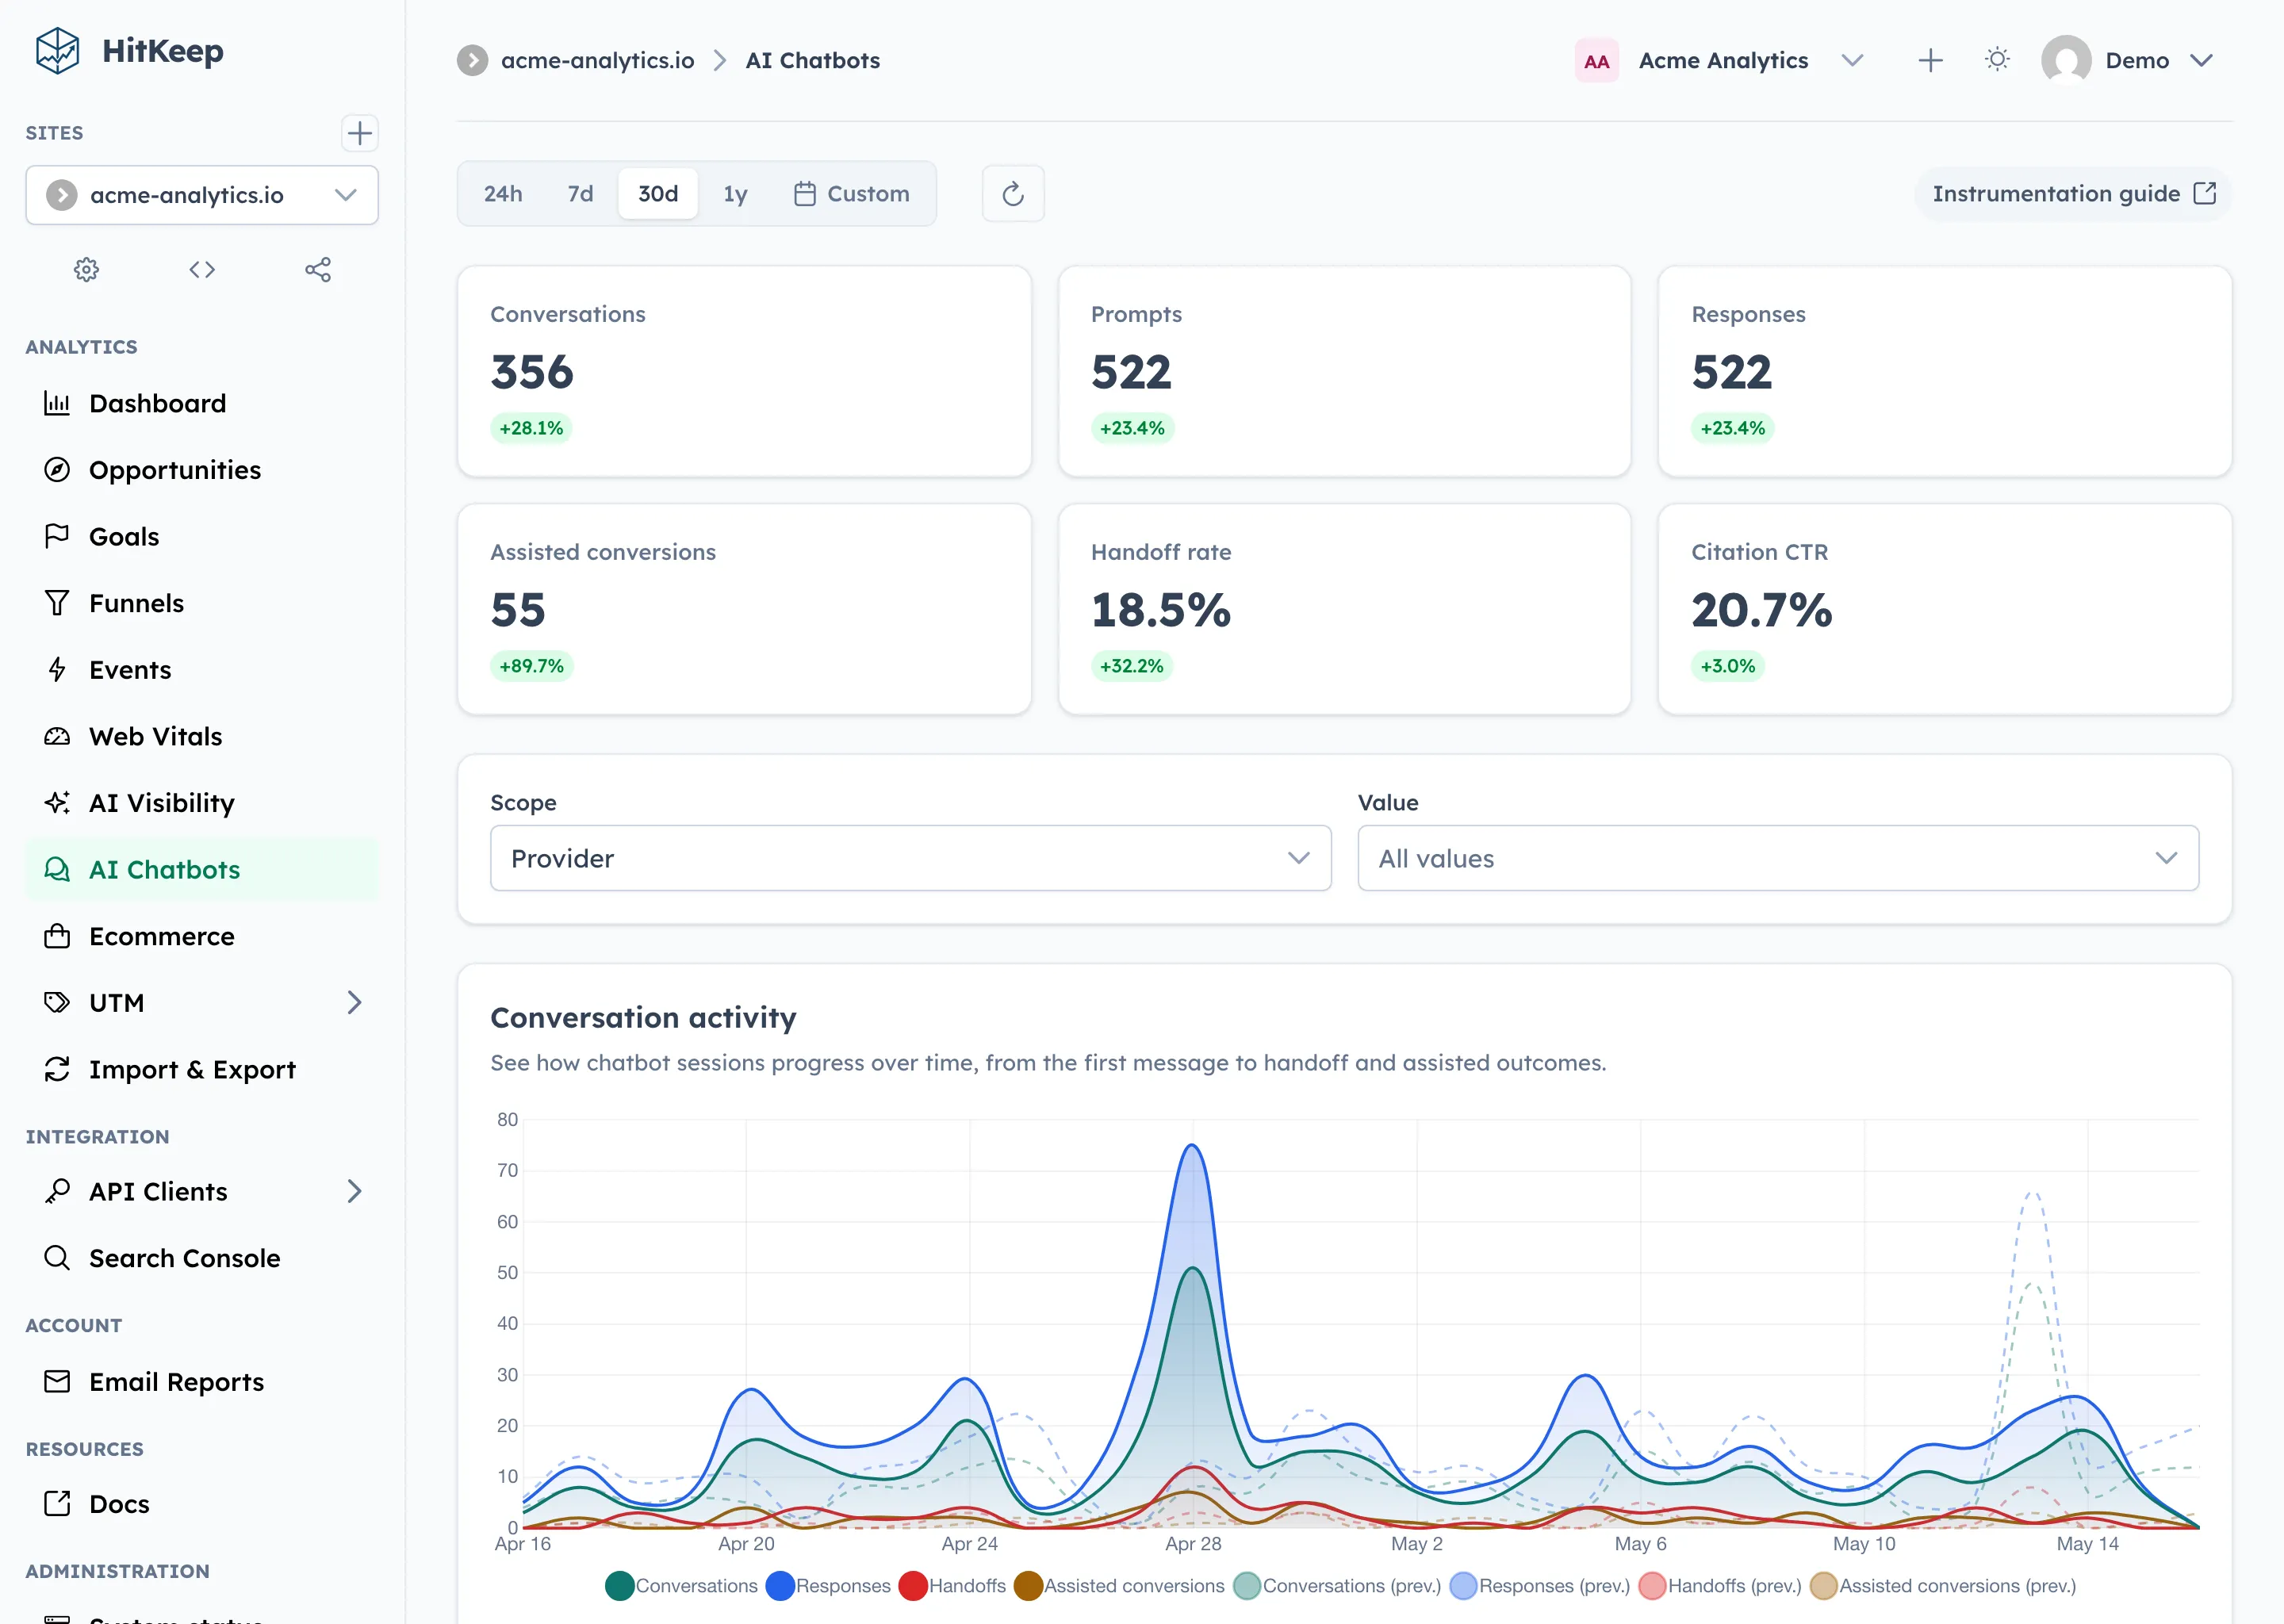Screen dimensions: 2284x1624
Task: Click the Docs external link icon
Action: tap(57, 1504)
